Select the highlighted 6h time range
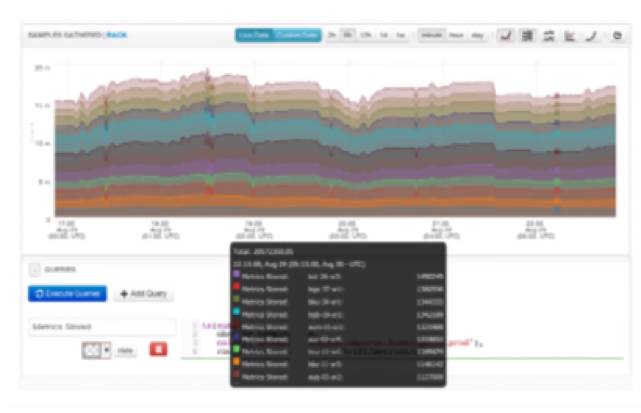The image size is (641, 413). pyautogui.click(x=347, y=35)
